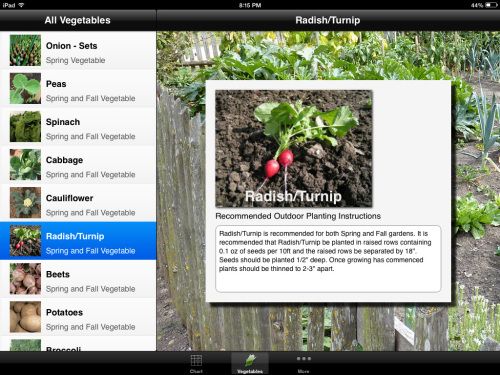Image resolution: width=500 pixels, height=375 pixels.
Task: Tap the Beets thumbnail image
Action: coord(25,279)
